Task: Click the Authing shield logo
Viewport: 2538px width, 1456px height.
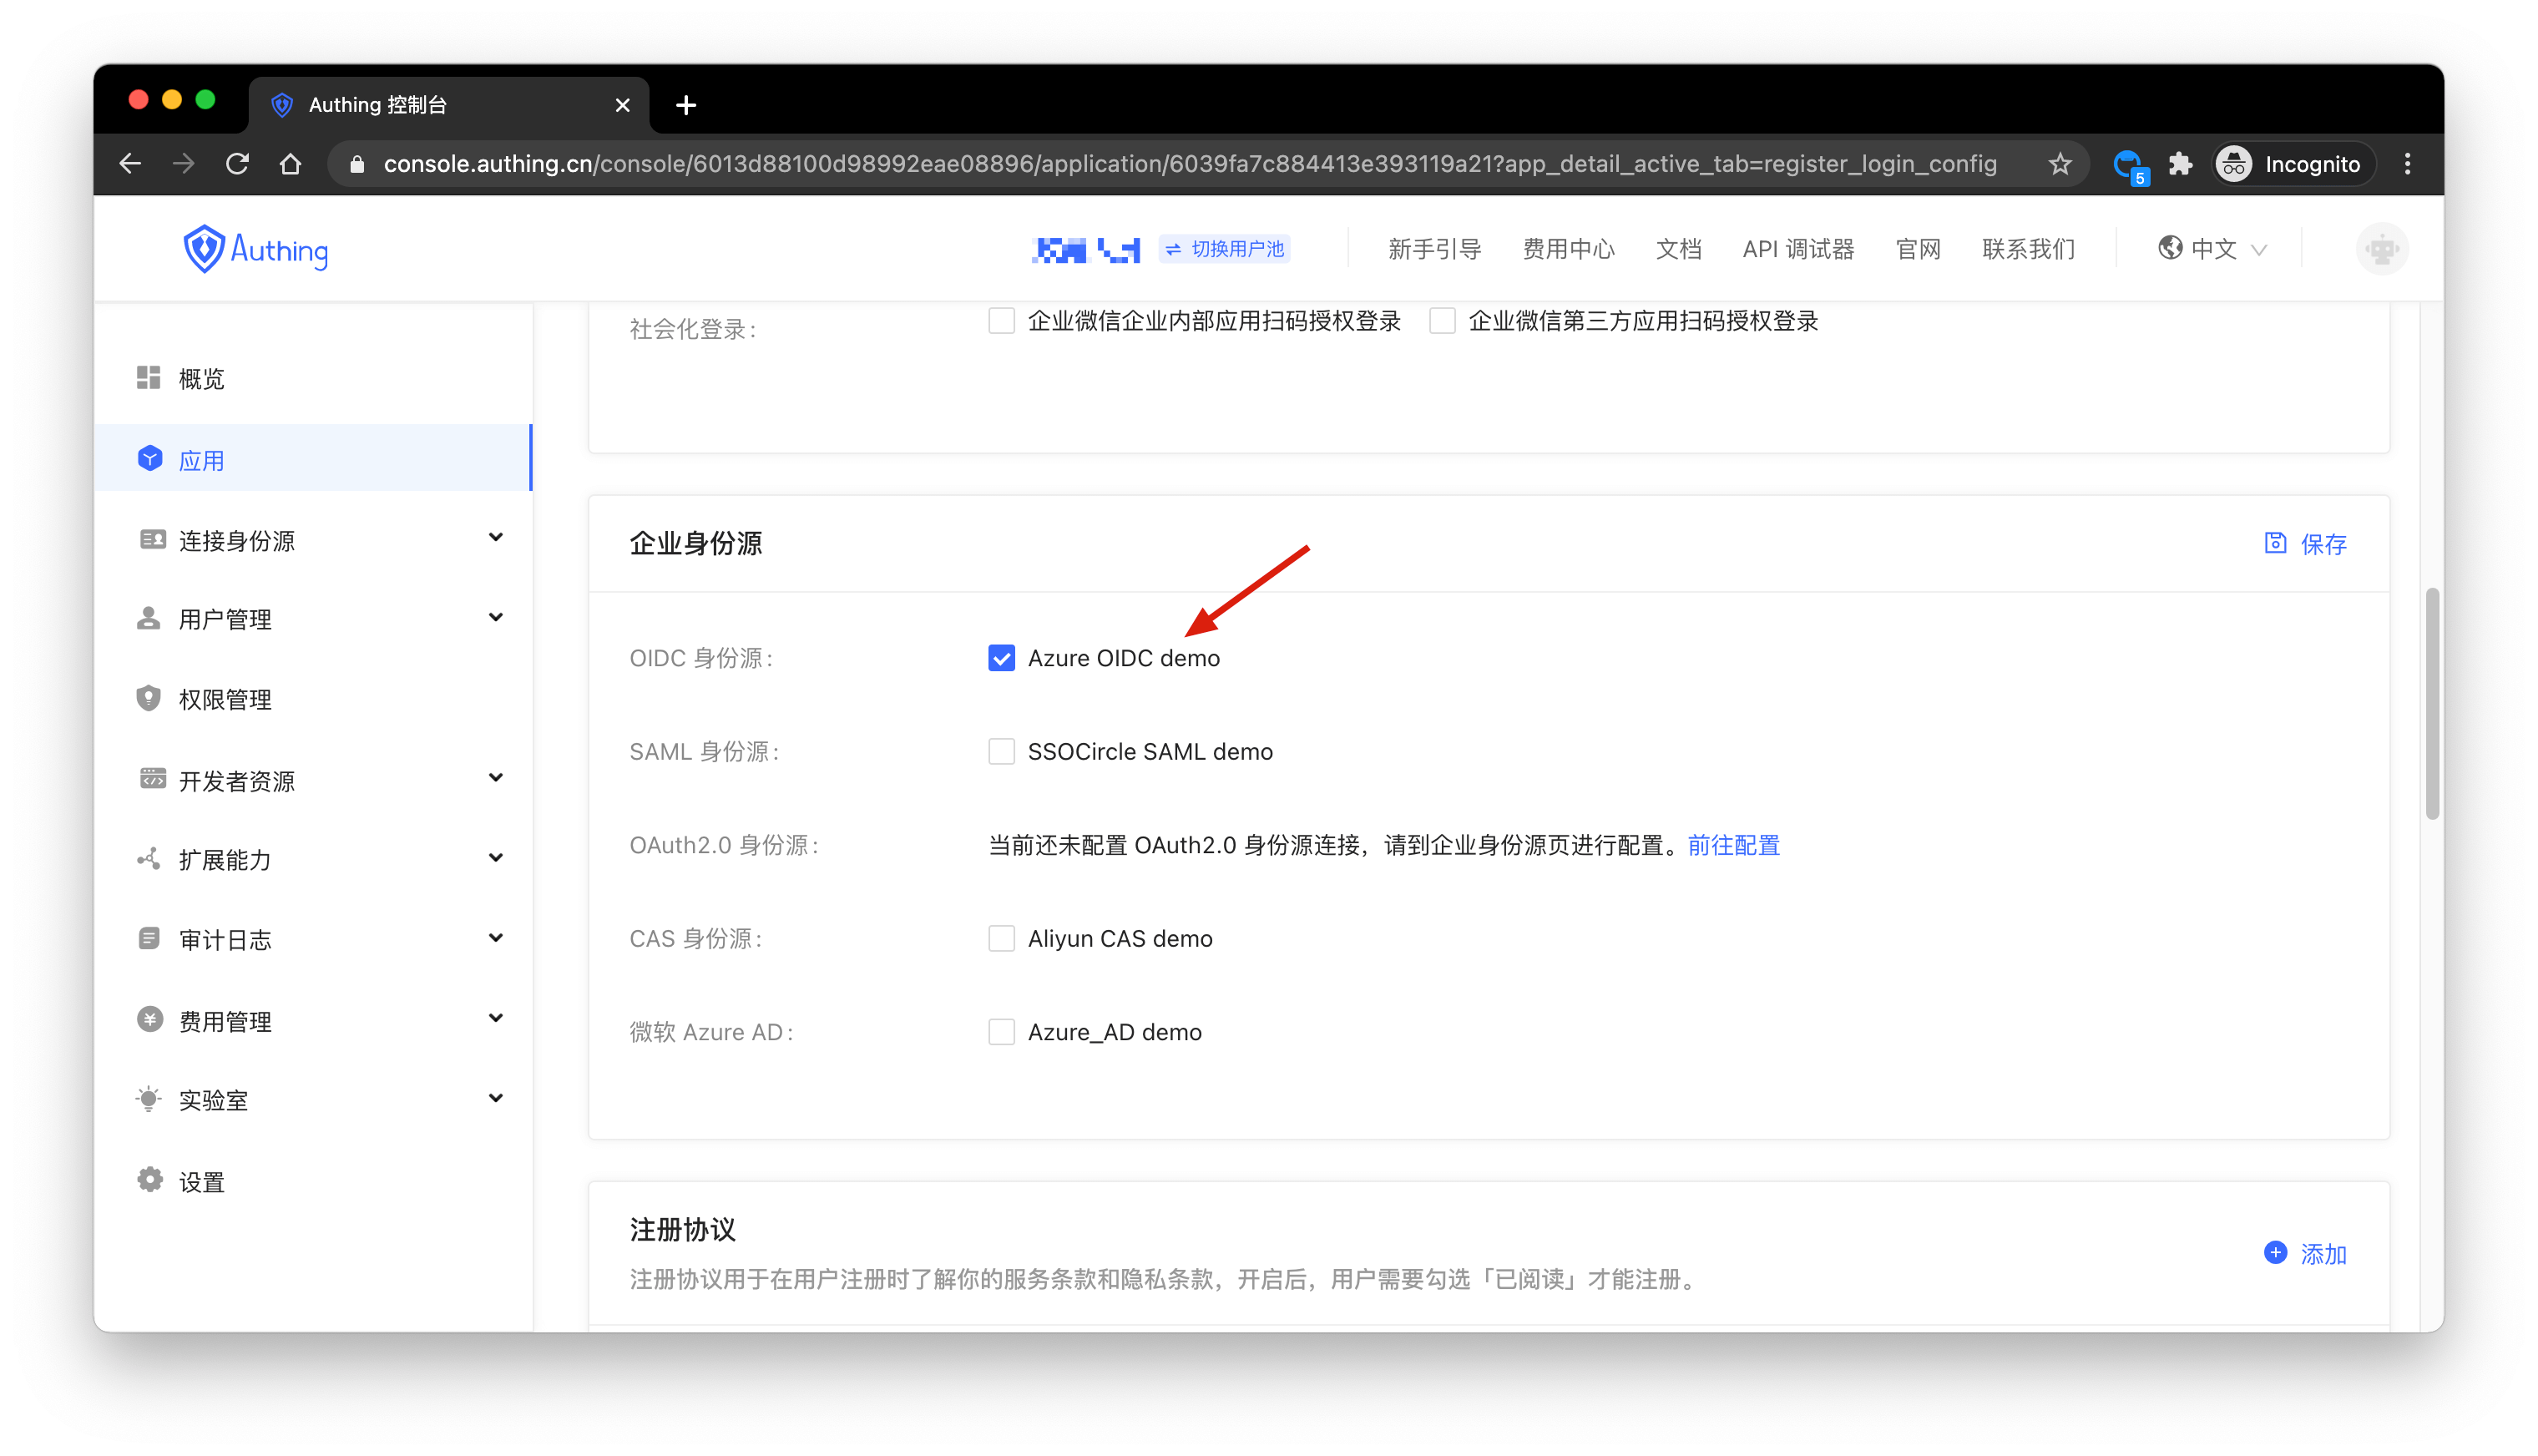Action: tap(204, 249)
